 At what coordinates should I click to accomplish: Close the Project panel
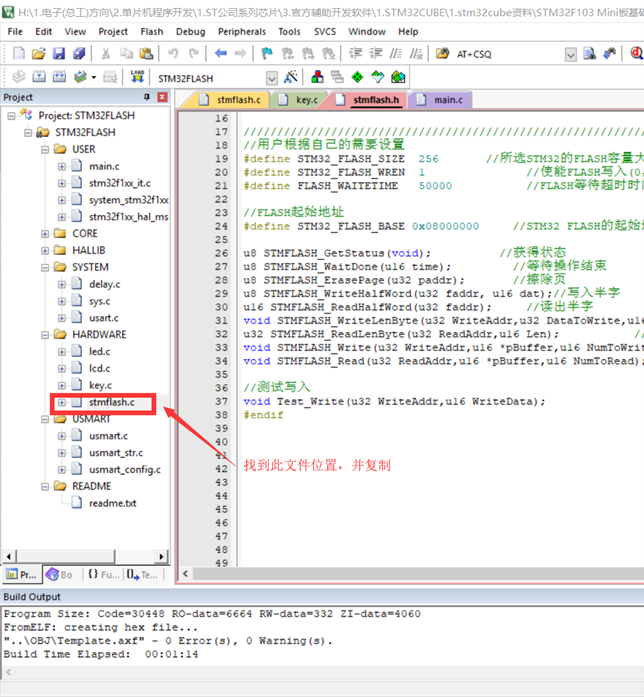(163, 97)
